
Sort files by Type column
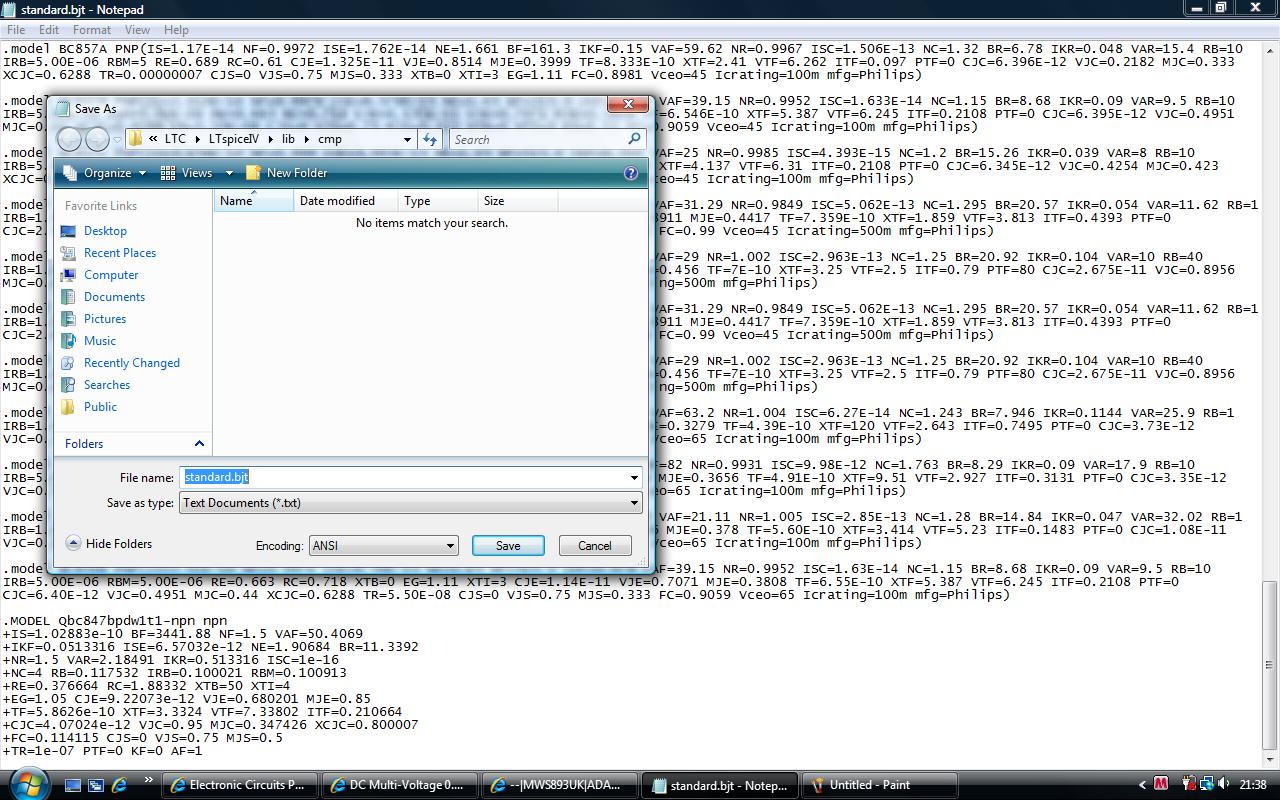[x=438, y=201]
